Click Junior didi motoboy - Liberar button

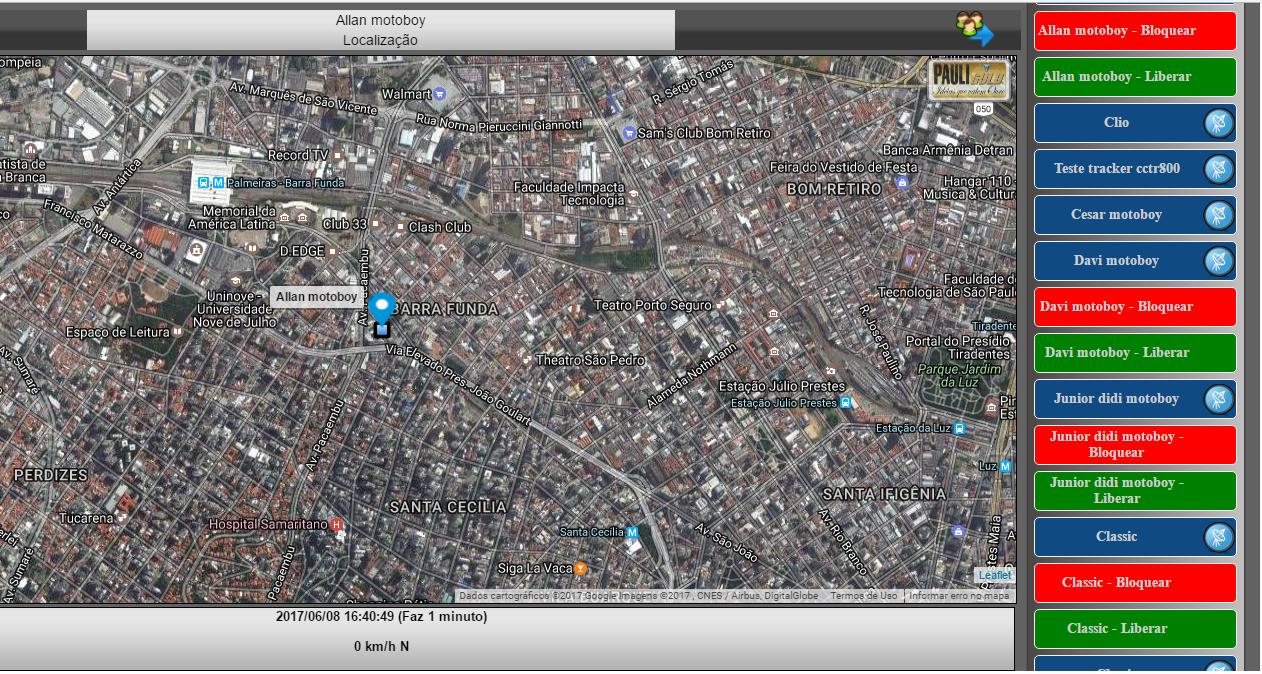pos(1135,491)
